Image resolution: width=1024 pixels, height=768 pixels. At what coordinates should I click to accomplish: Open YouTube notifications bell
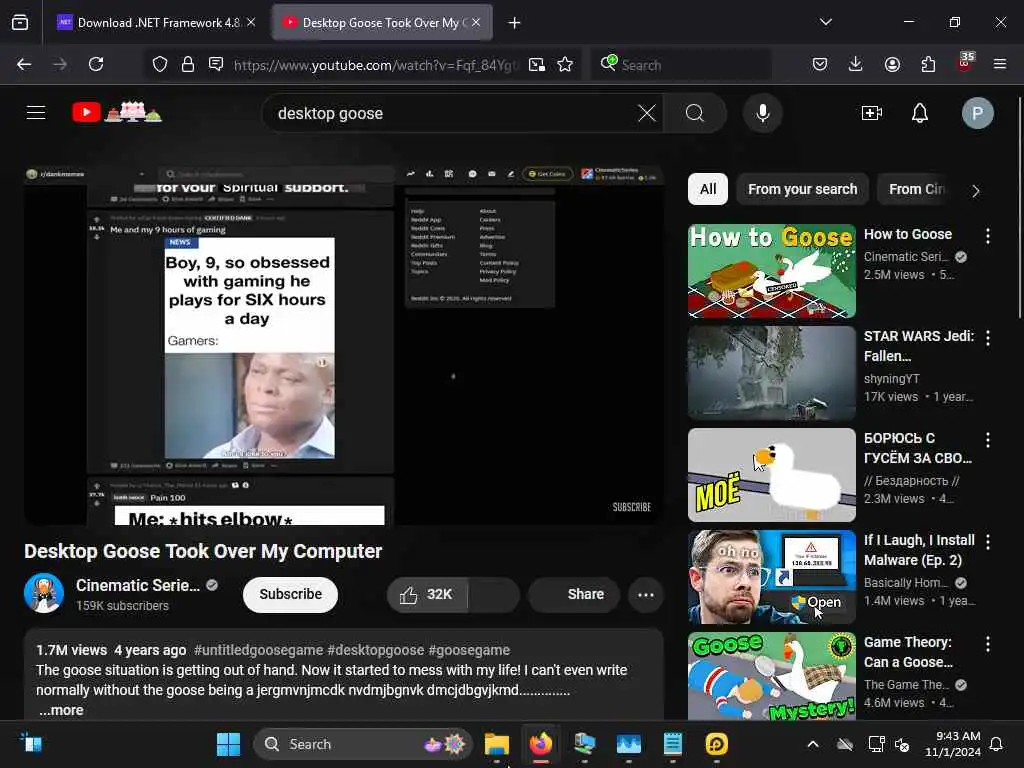(x=920, y=113)
